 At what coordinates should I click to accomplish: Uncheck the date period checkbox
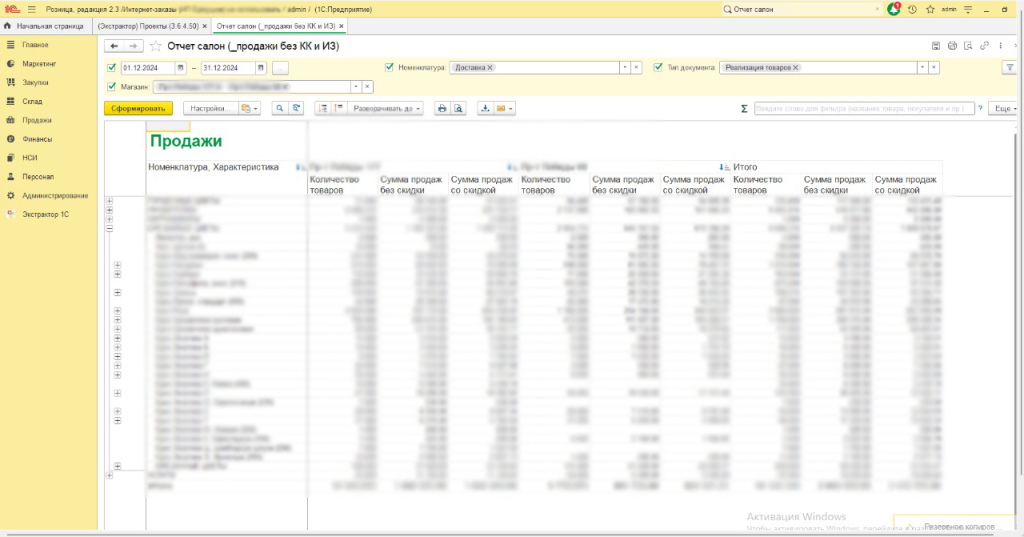pyautogui.click(x=111, y=68)
